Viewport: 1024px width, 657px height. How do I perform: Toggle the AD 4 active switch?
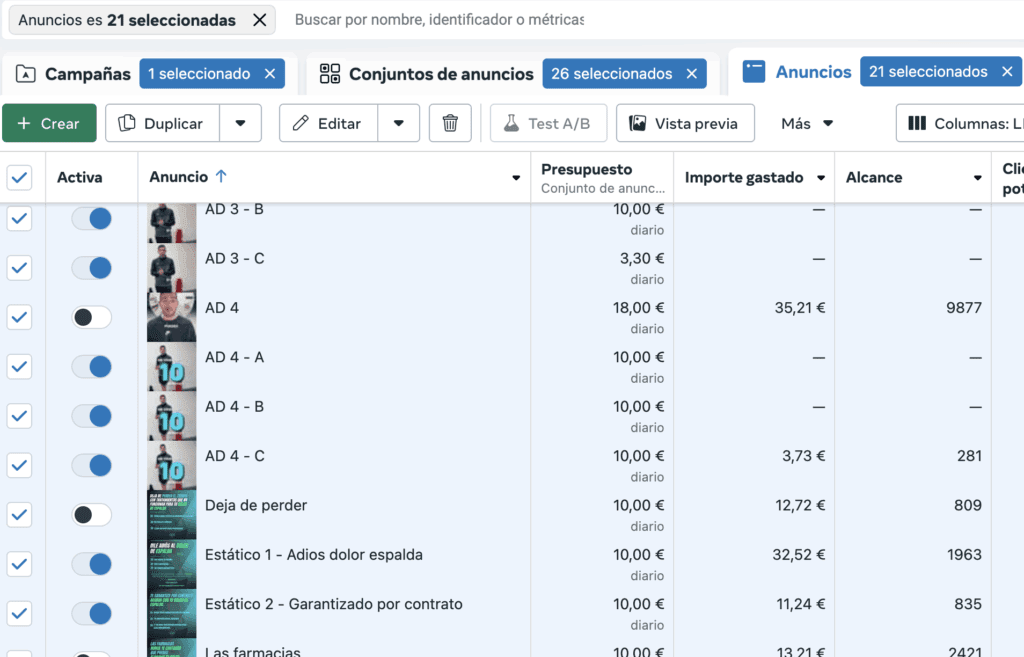[x=91, y=317]
